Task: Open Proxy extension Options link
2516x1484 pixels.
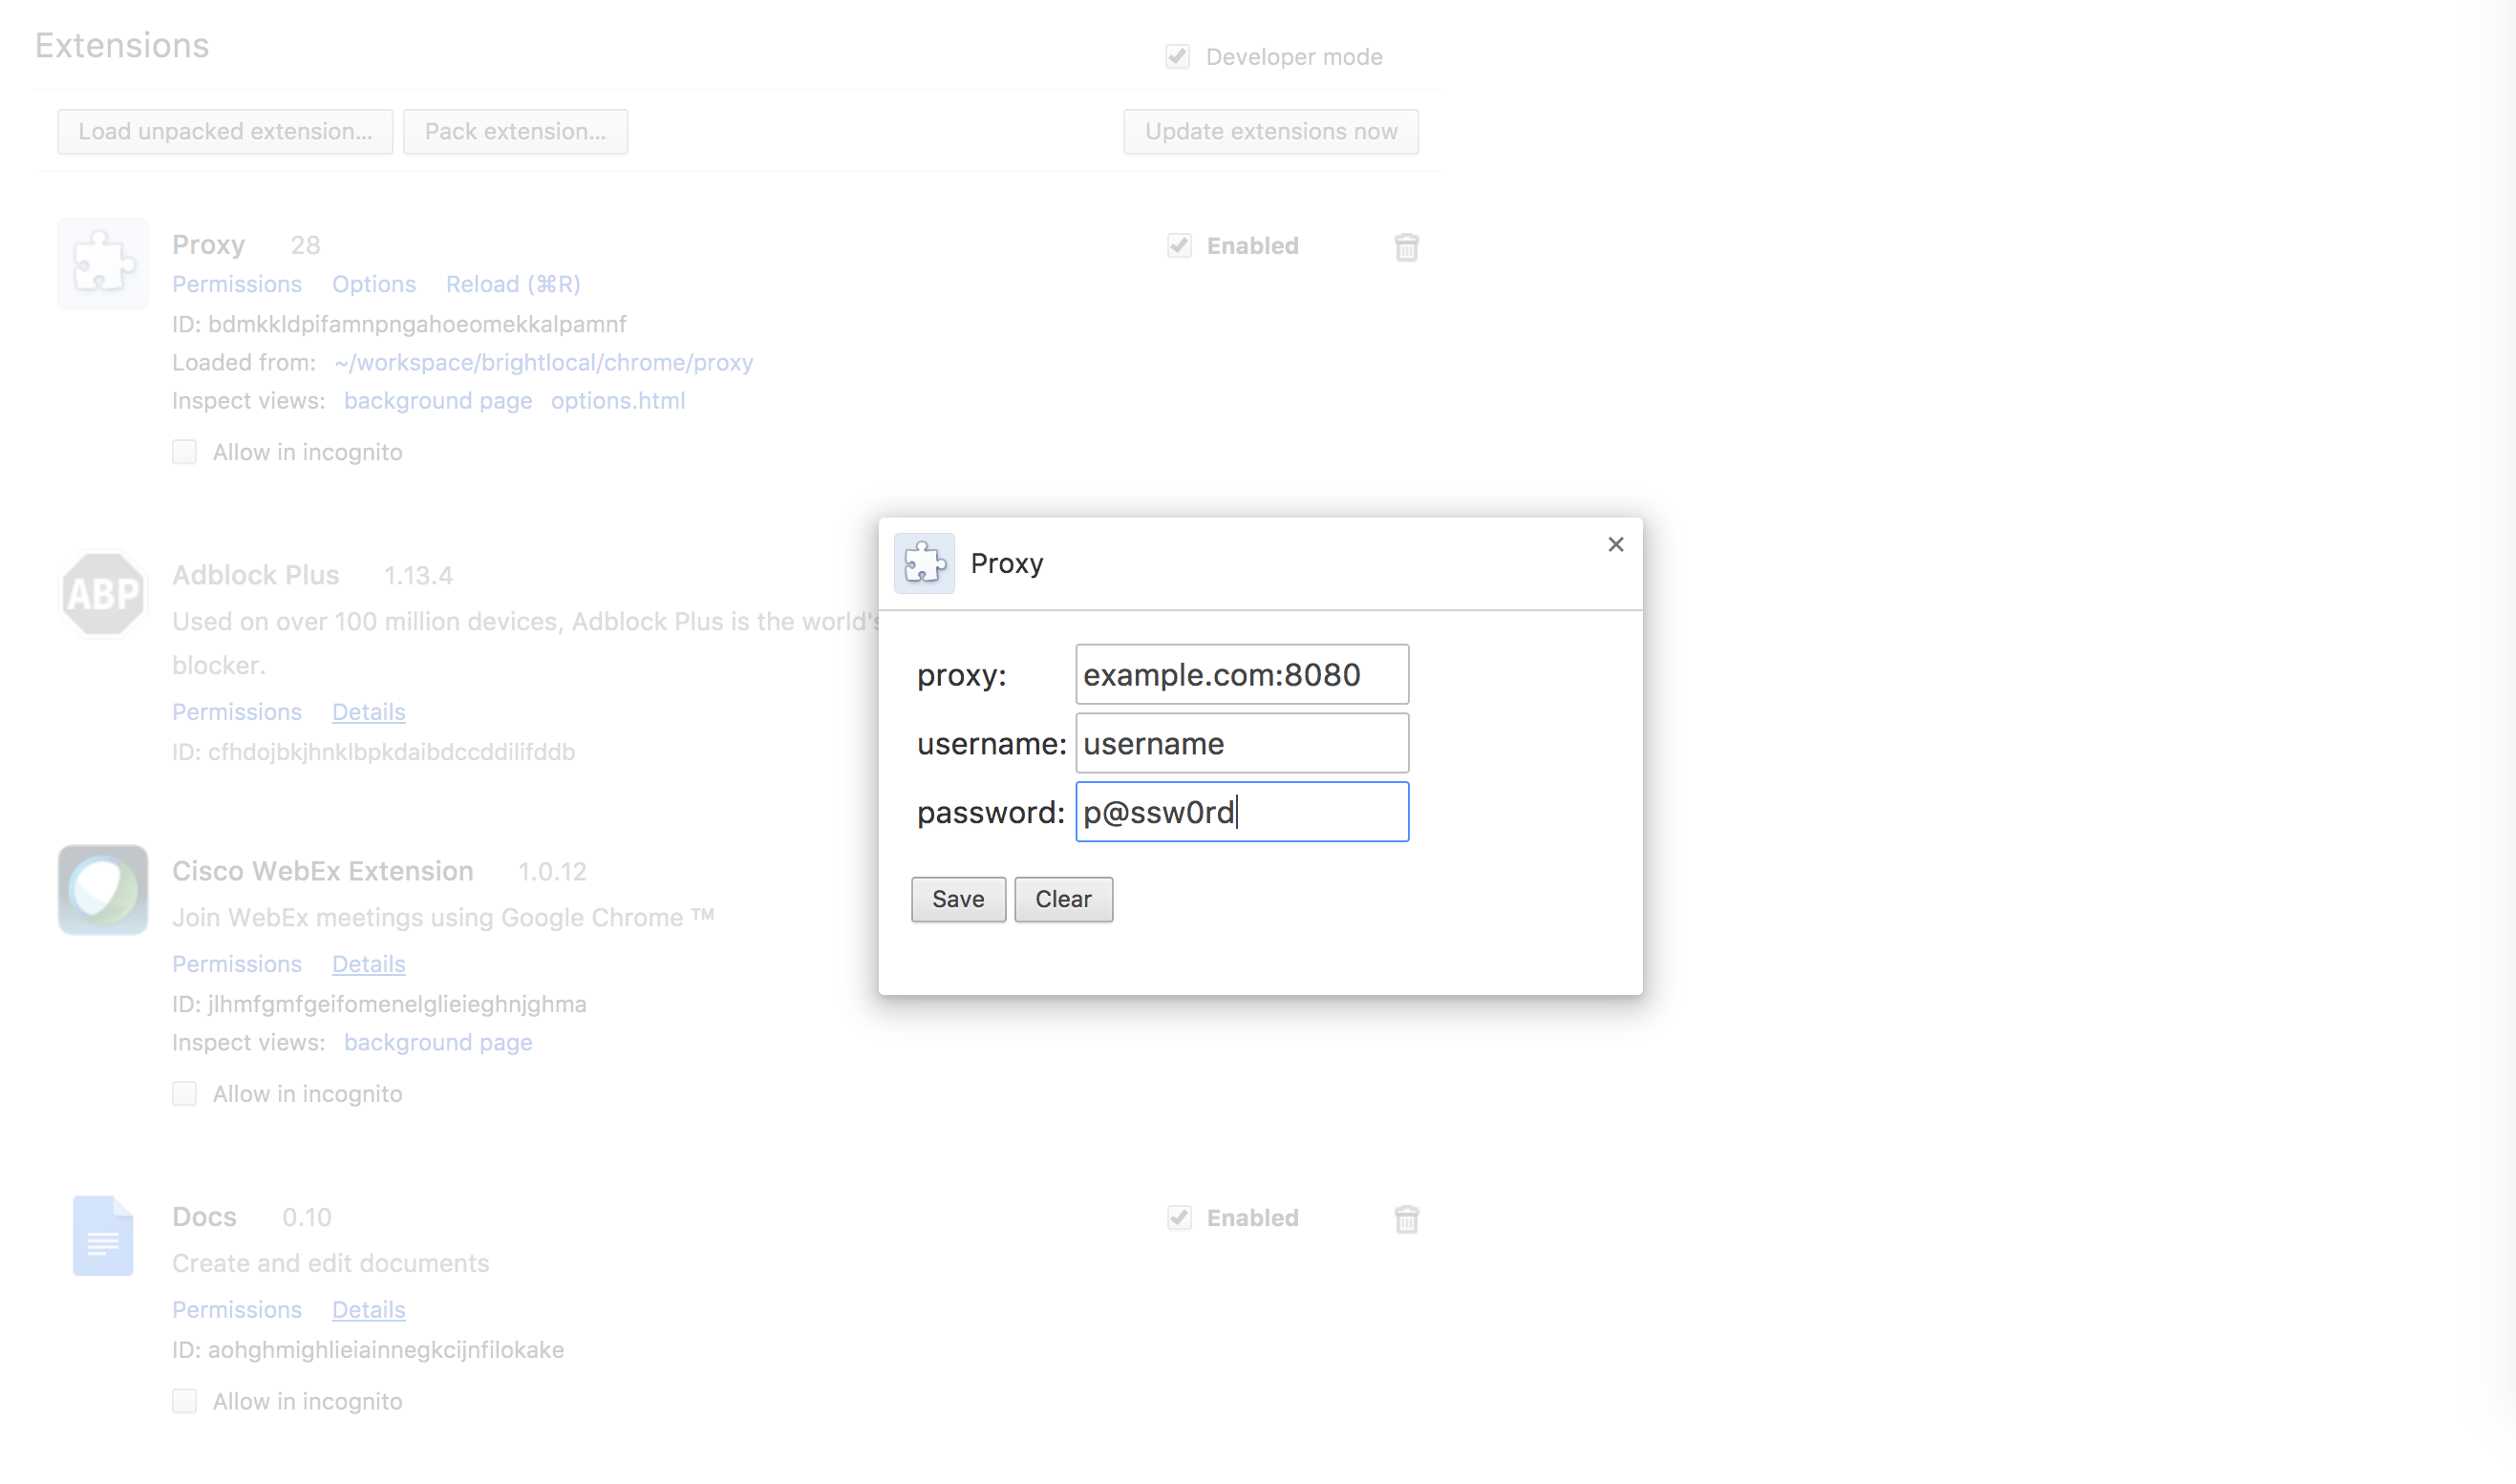Action: (x=373, y=285)
